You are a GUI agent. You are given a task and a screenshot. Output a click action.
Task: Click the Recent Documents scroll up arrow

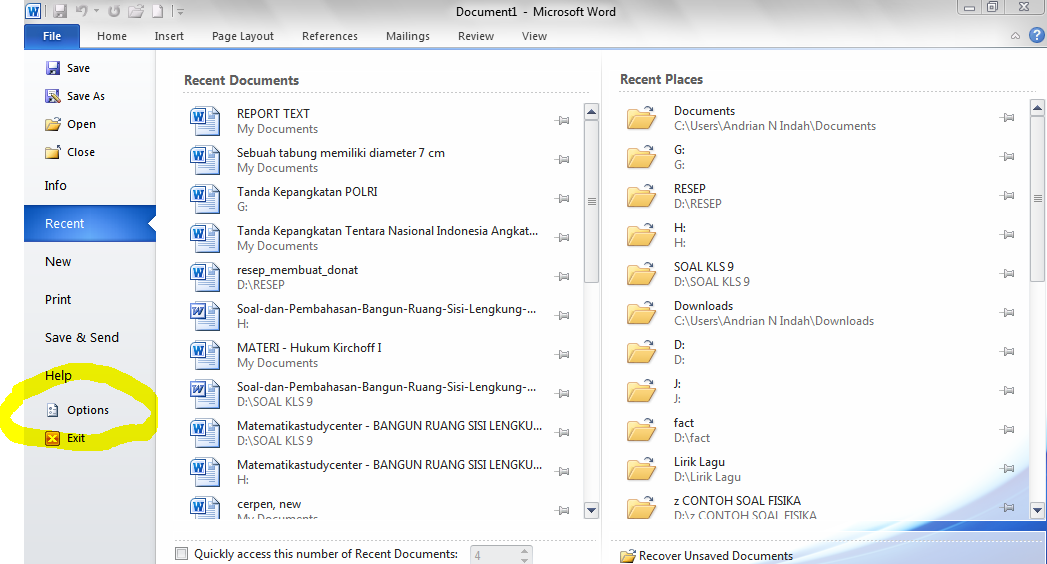(591, 111)
